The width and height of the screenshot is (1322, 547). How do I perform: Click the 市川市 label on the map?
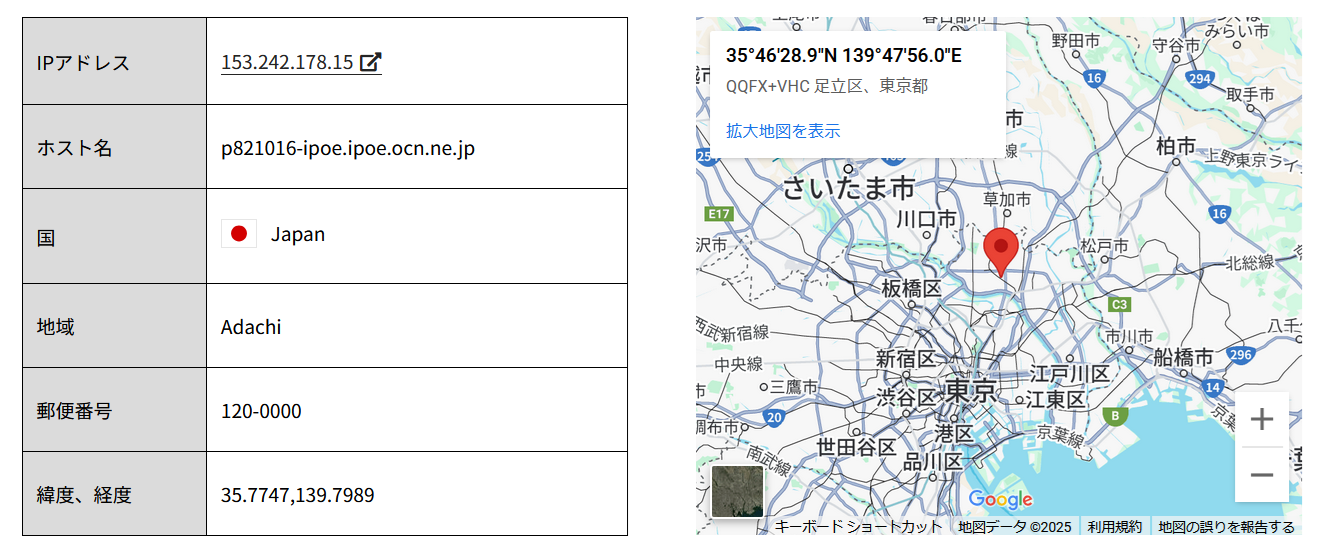(1130, 336)
